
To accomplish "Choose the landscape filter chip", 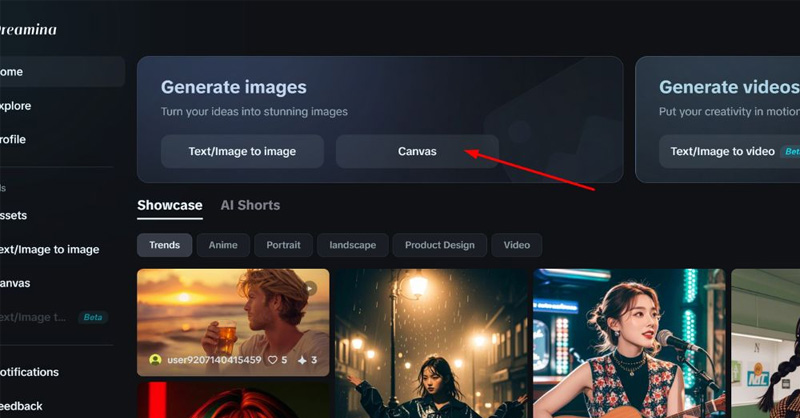I will coord(352,245).
